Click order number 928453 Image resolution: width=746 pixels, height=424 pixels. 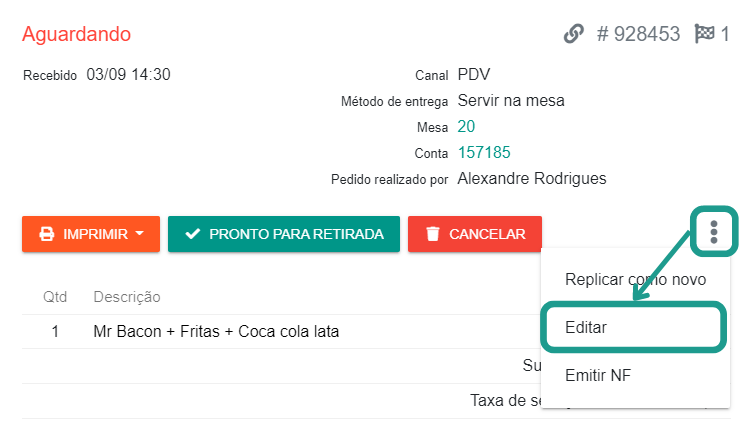pos(638,34)
